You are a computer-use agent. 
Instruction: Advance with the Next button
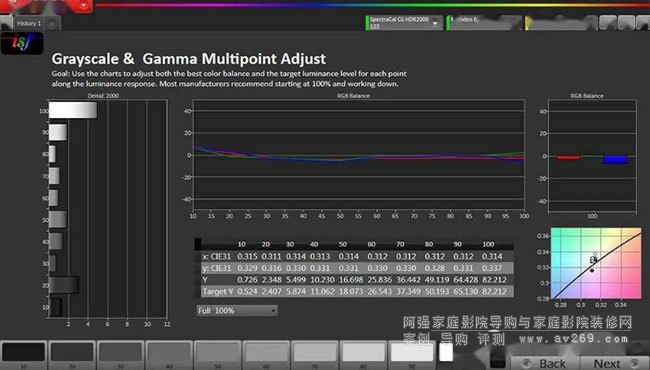(x=614, y=363)
